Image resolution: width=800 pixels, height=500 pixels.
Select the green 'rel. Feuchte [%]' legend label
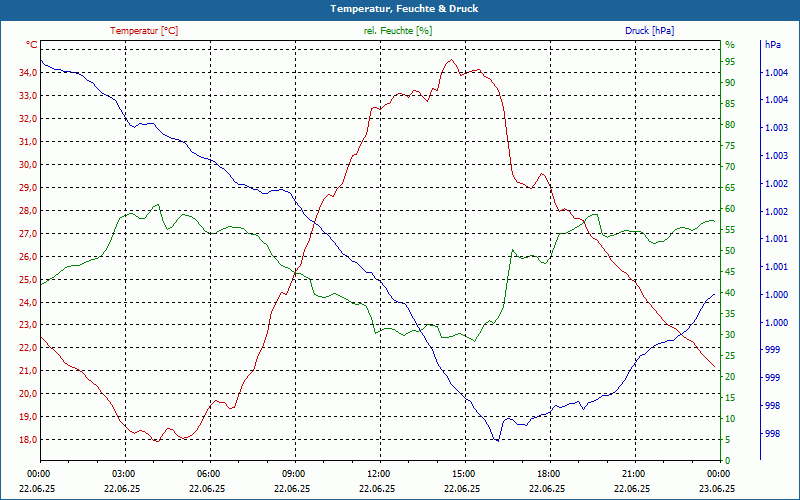(x=398, y=31)
